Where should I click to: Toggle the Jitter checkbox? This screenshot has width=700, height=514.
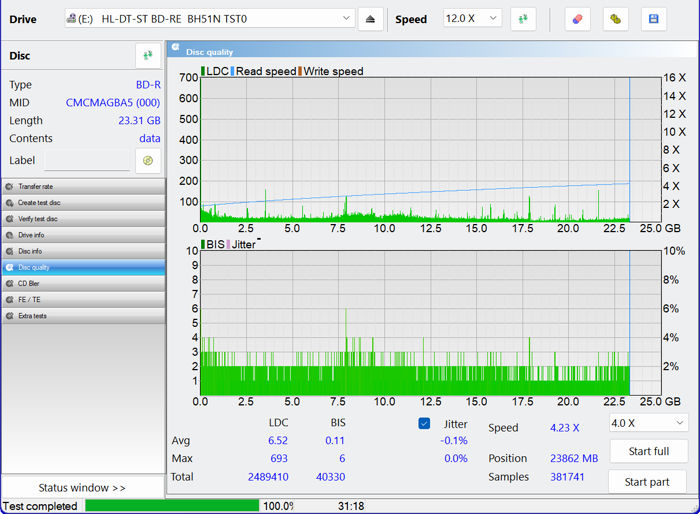coord(424,423)
